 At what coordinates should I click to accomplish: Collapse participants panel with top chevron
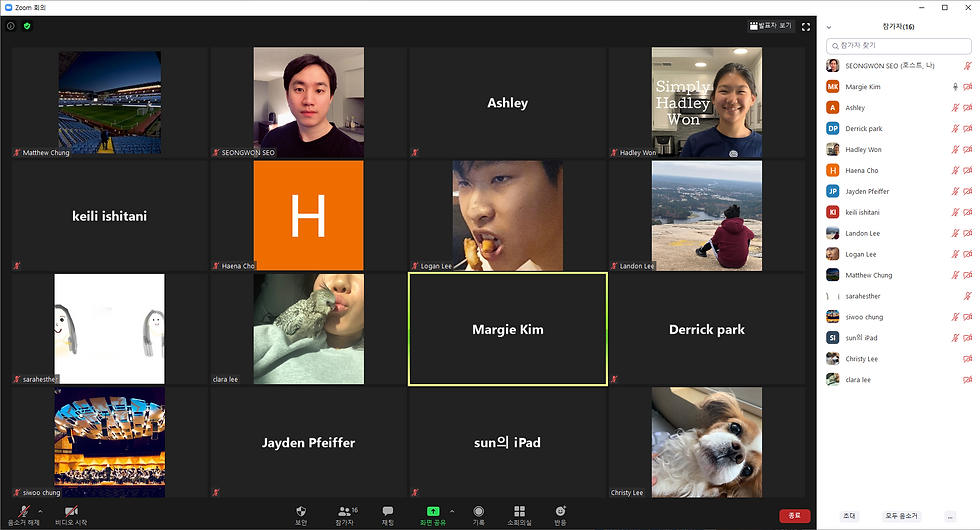829,28
